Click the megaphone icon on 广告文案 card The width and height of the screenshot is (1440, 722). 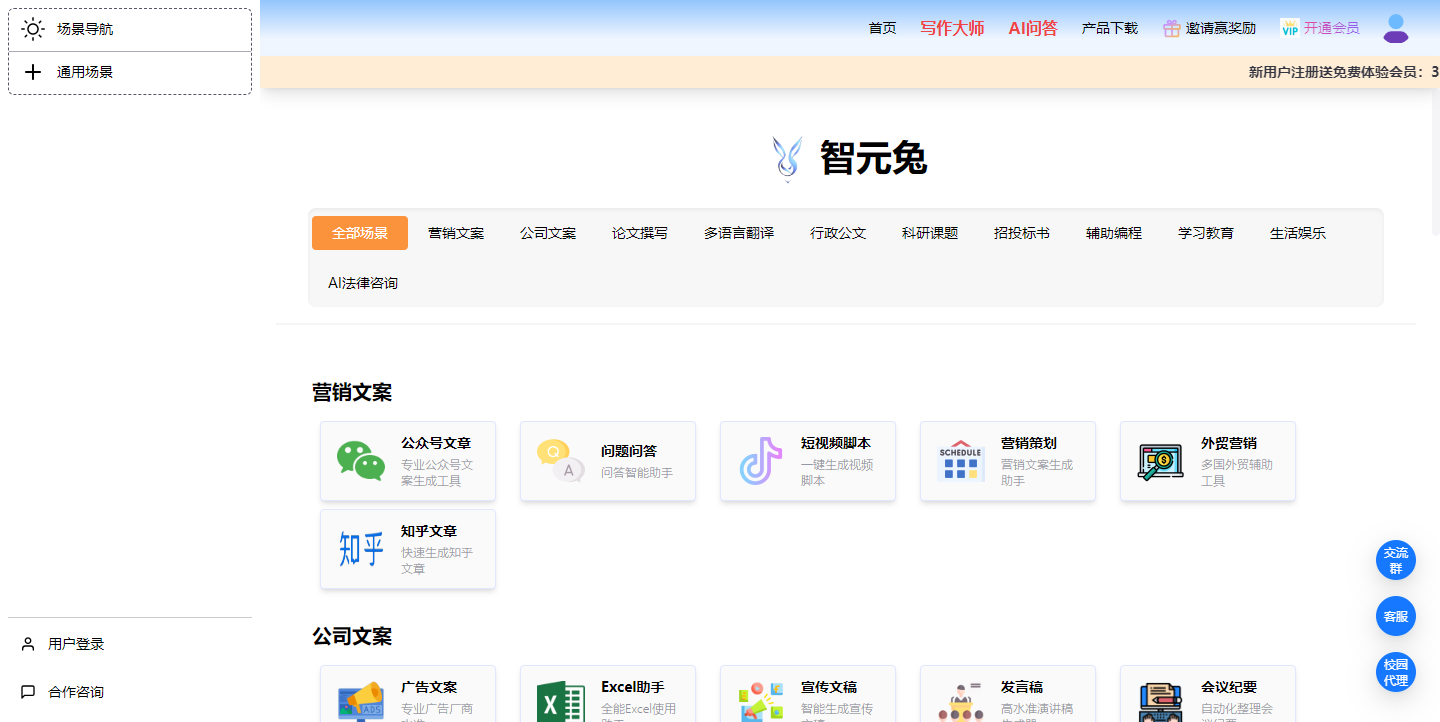pos(361,701)
